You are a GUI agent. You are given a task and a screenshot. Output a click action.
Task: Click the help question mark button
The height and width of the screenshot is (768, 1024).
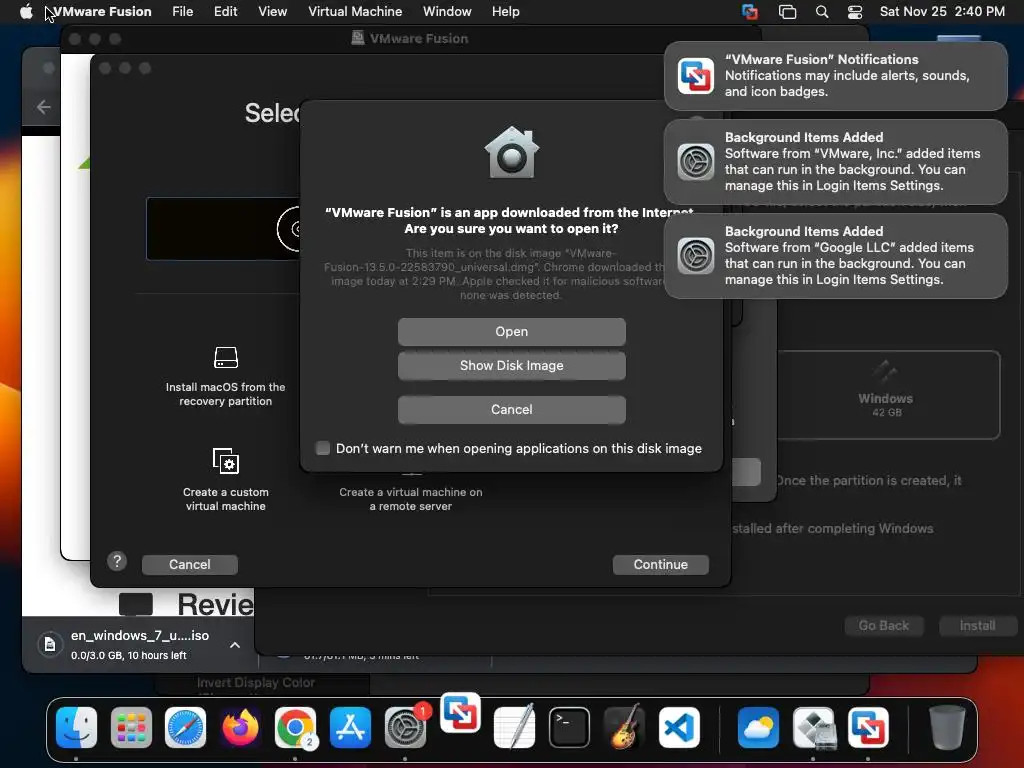point(117,561)
